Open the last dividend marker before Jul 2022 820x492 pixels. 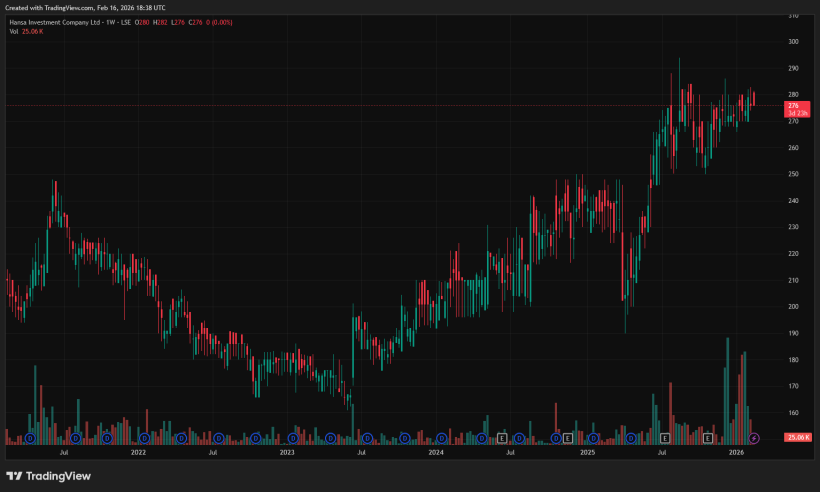pos(181,438)
